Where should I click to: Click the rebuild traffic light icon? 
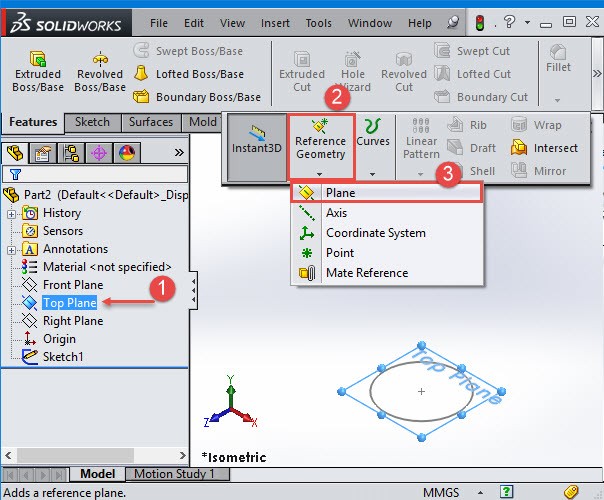480,23
